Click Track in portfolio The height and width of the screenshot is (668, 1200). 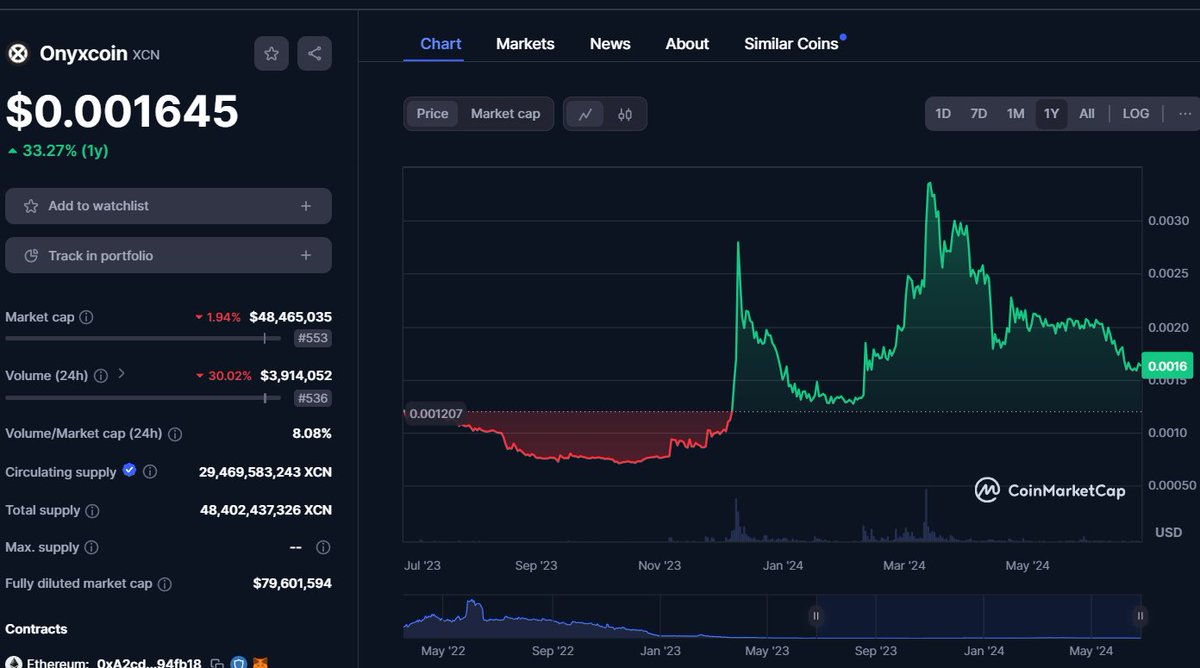click(168, 254)
